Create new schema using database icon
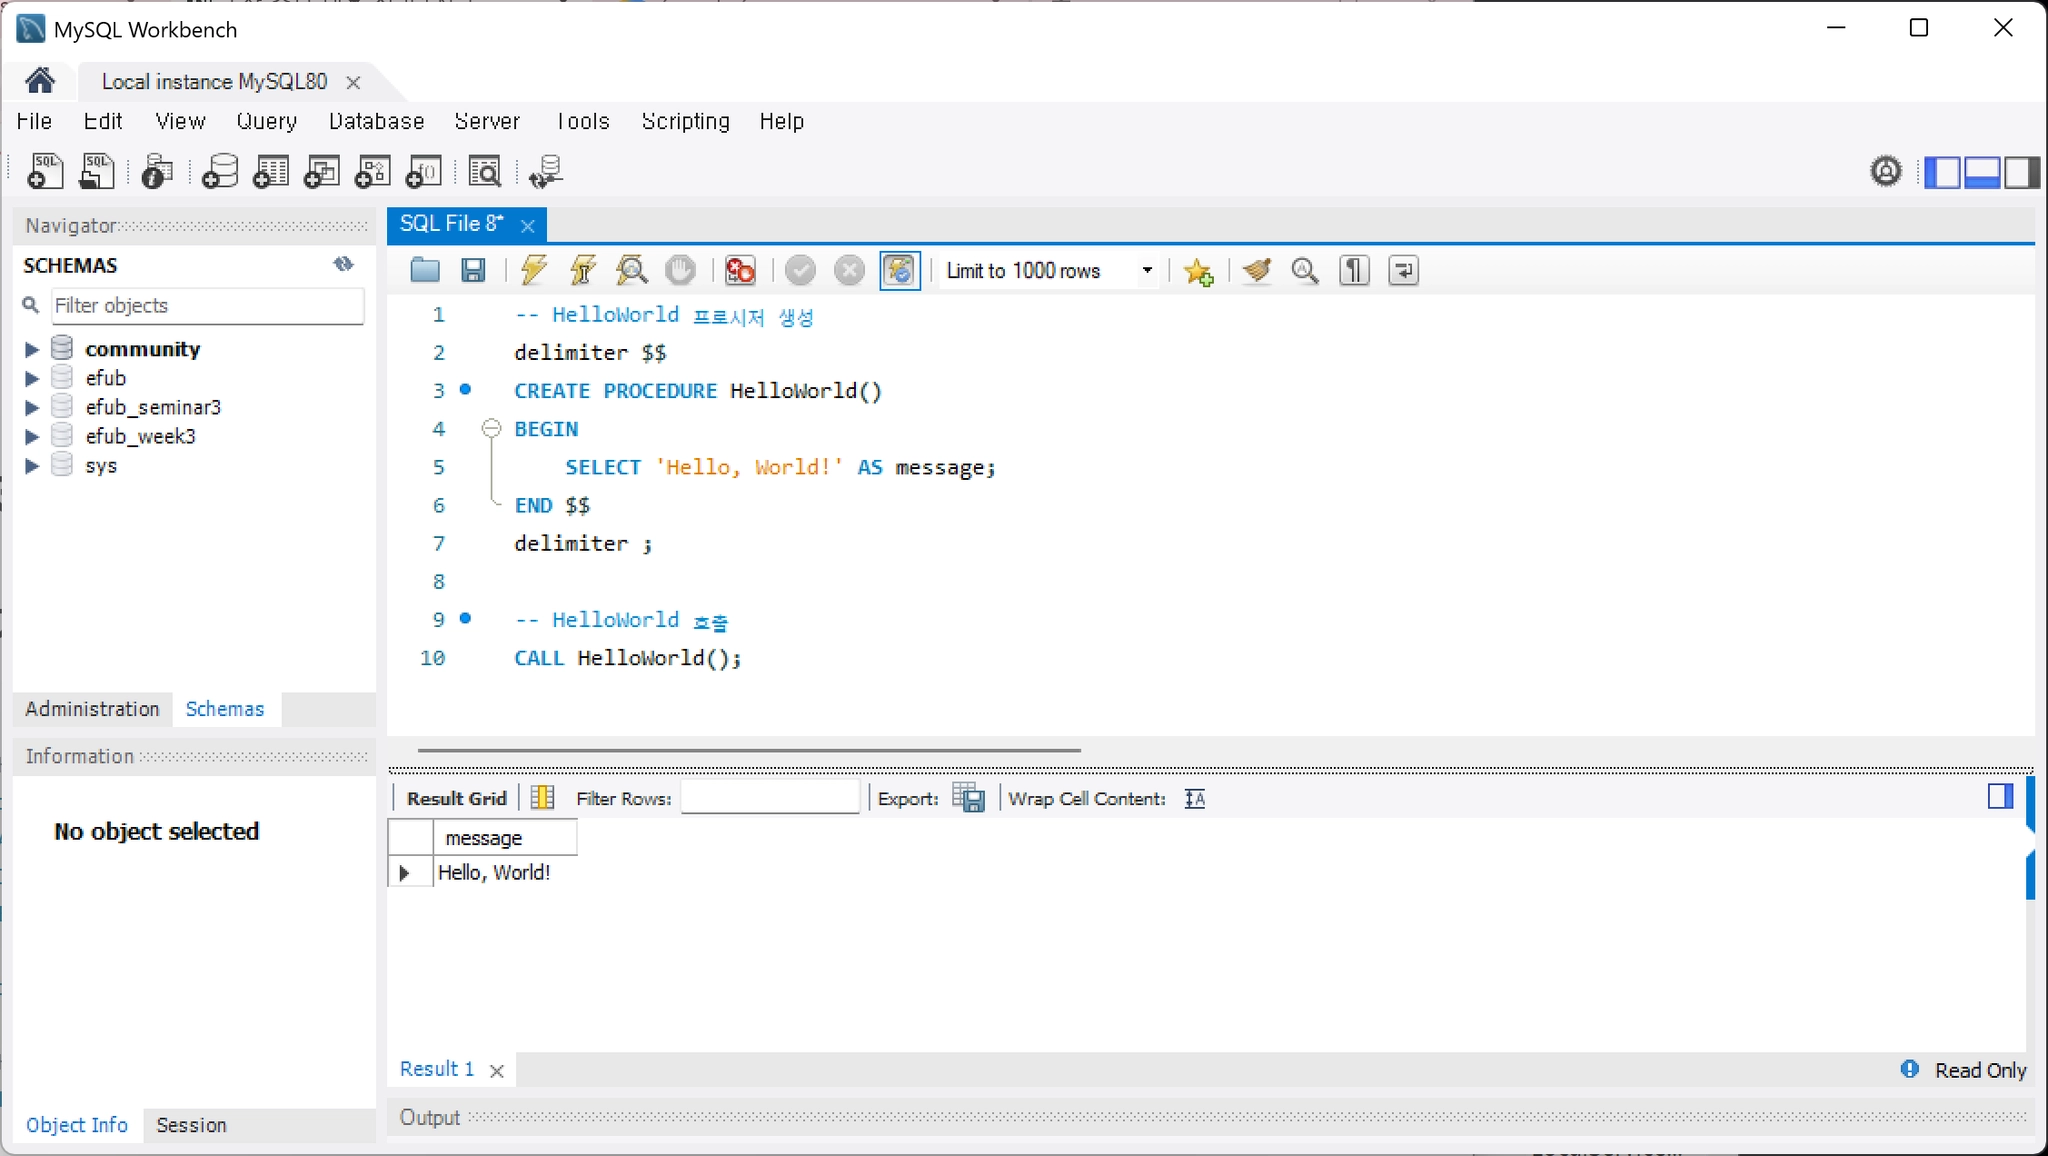2048x1156 pixels. (x=220, y=172)
